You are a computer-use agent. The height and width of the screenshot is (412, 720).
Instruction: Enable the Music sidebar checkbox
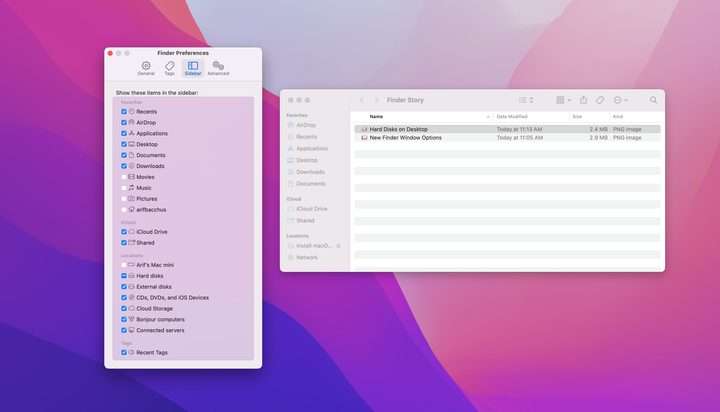pyautogui.click(x=124, y=188)
